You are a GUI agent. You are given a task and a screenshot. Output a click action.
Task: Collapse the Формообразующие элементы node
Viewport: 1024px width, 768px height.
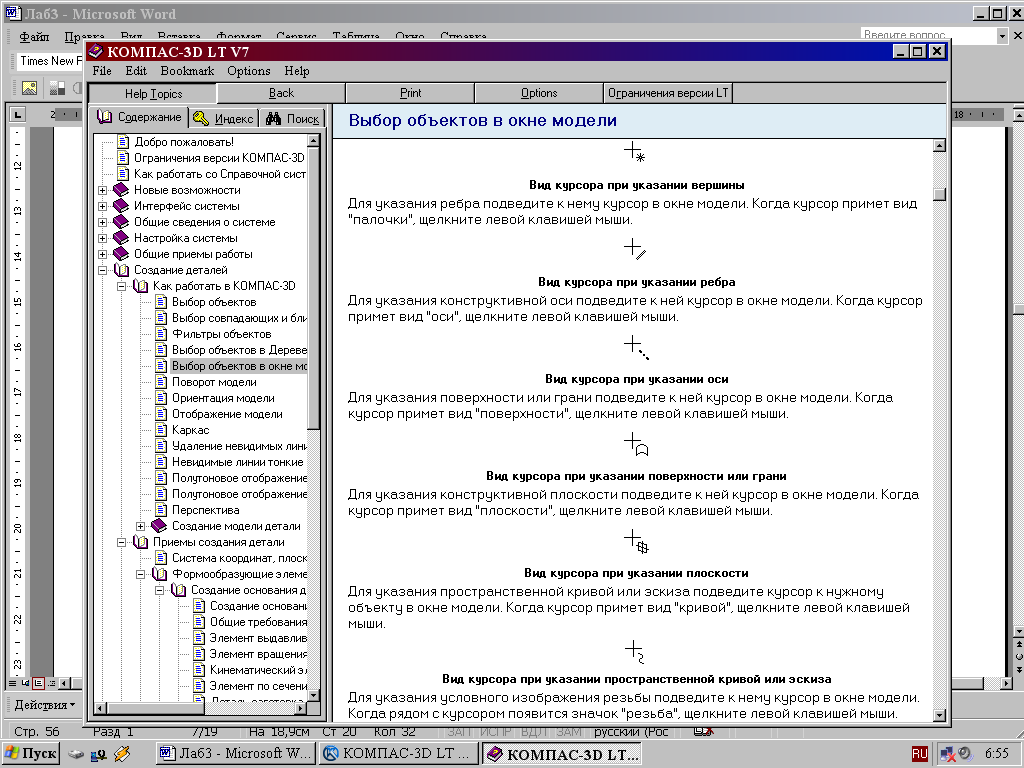[140, 574]
